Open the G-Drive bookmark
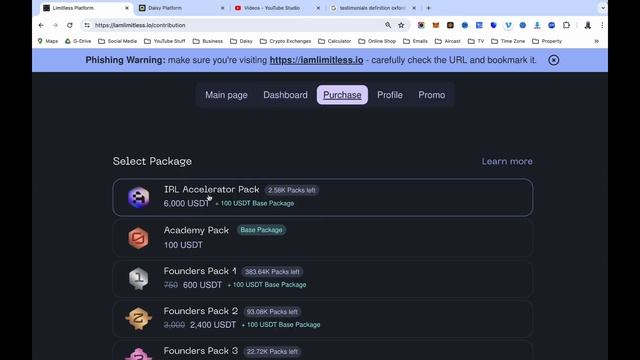The height and width of the screenshot is (360, 640). click(78, 41)
